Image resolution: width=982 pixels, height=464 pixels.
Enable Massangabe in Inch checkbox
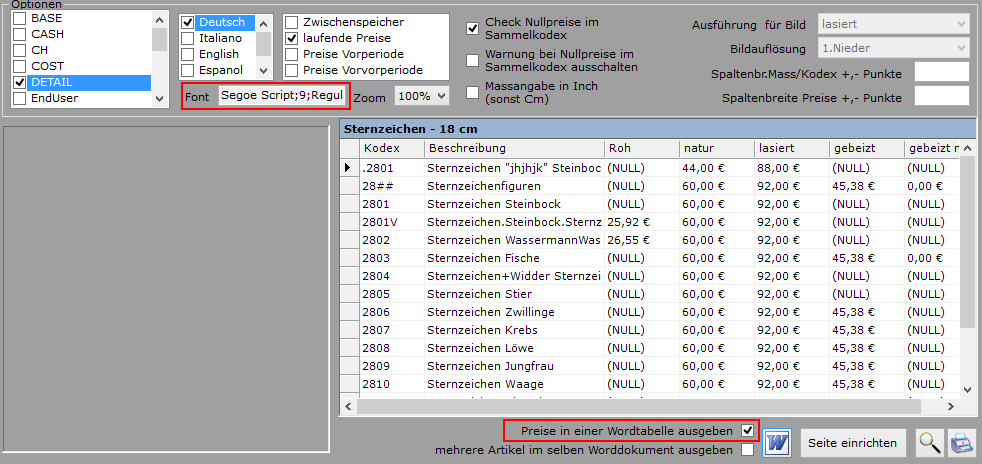click(472, 93)
